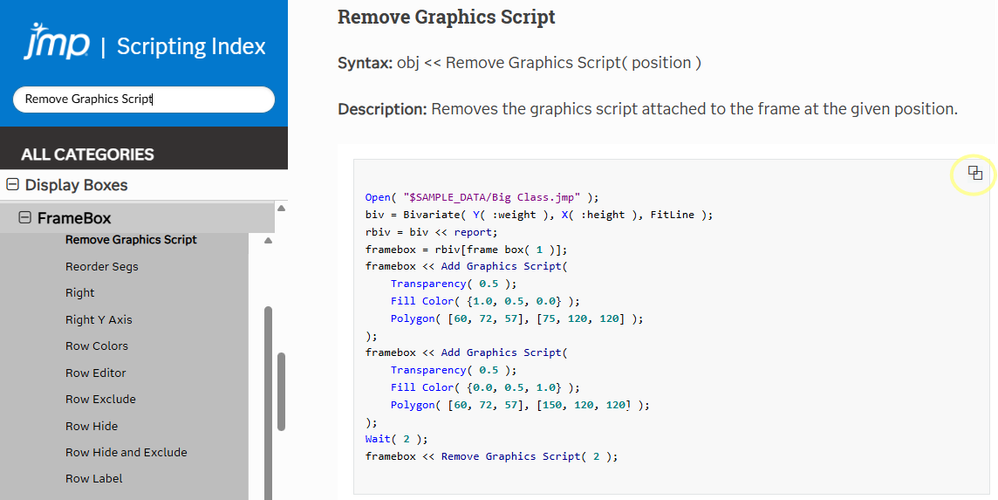Open the Row Editor entry
The width and height of the screenshot is (998, 500).
96,373
